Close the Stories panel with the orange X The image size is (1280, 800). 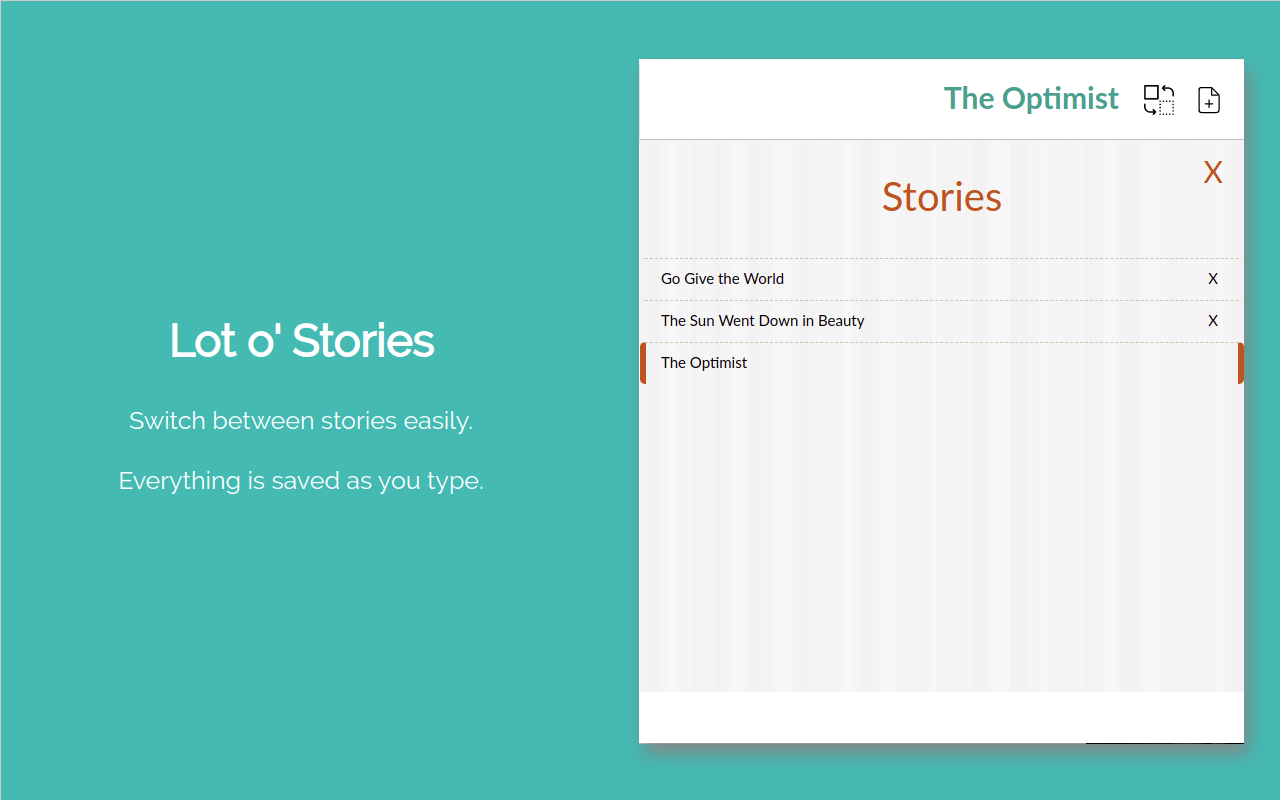[1212, 172]
